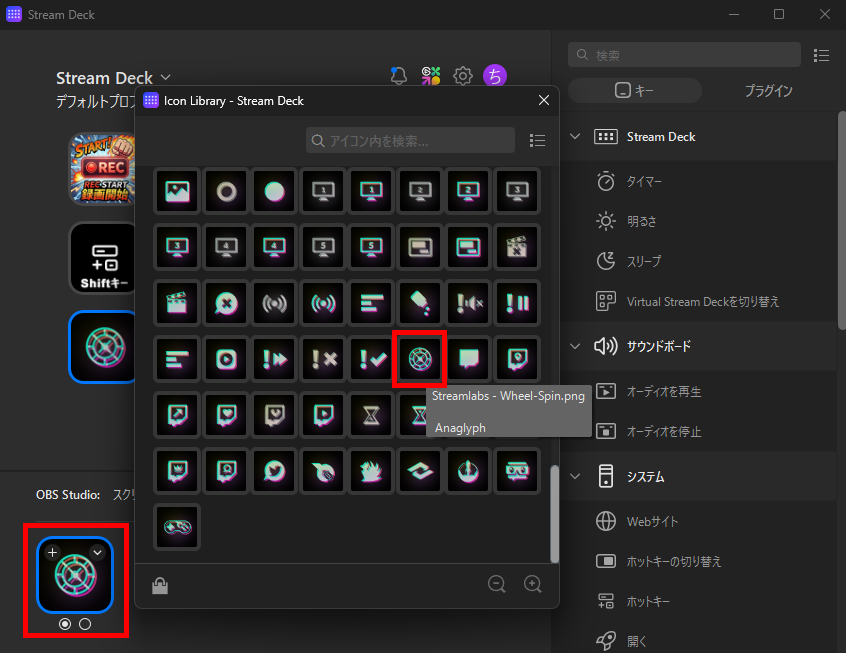Pick the game controller icon

point(178,527)
